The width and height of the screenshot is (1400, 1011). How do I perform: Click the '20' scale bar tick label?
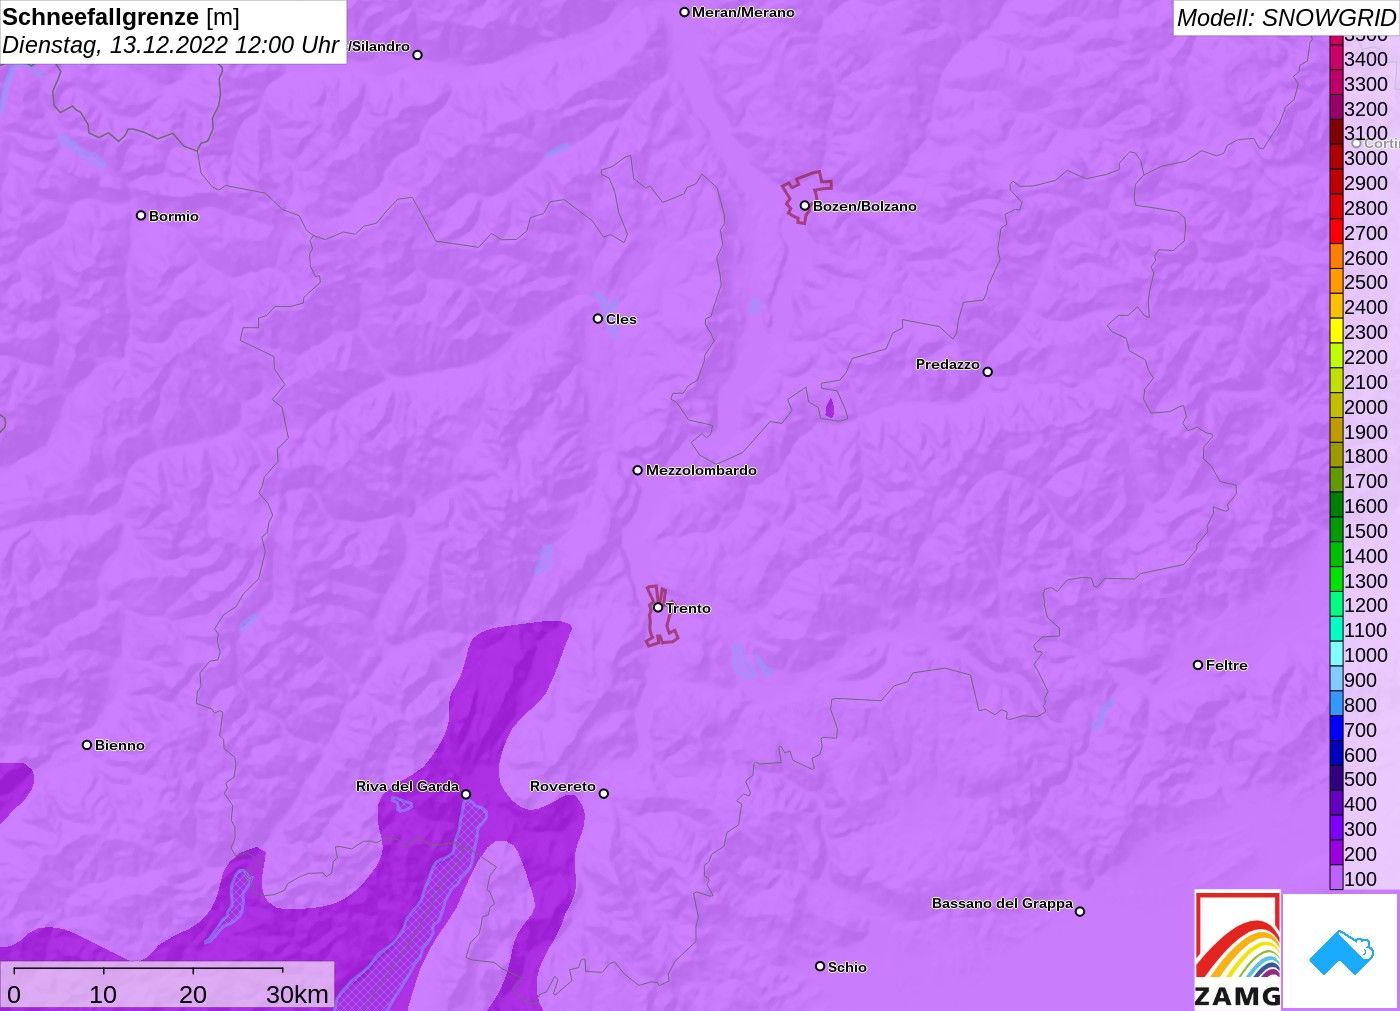(x=193, y=994)
